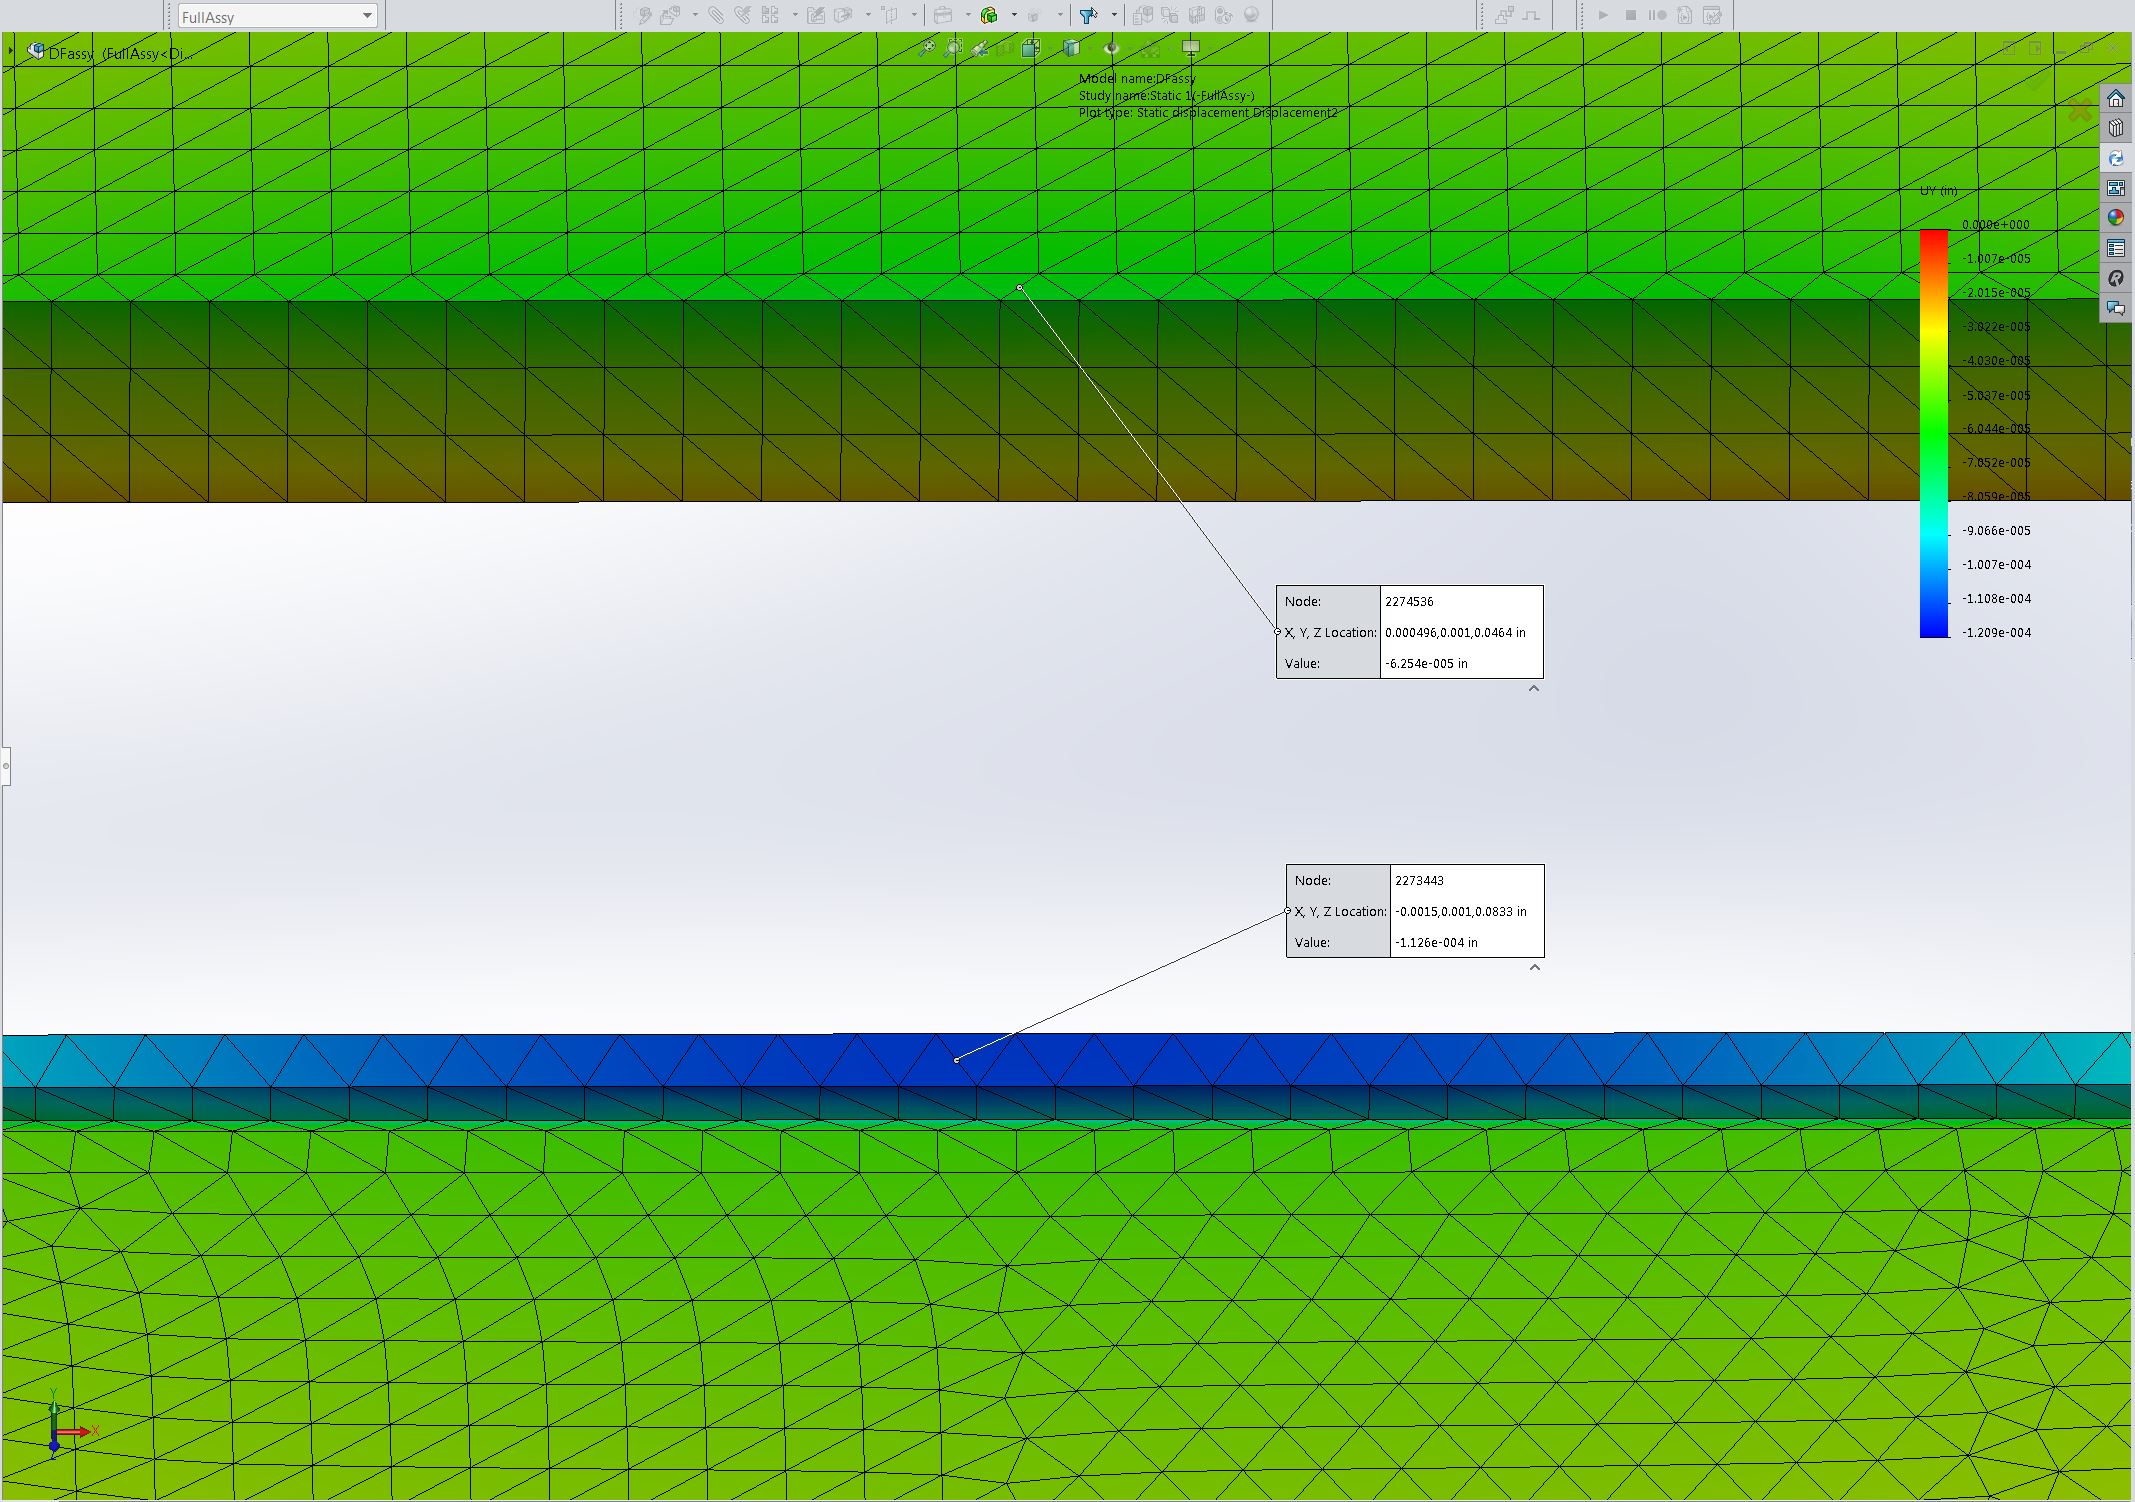Click the blue end of the UY color legend
This screenshot has width=2135, height=1502.
(1934, 628)
